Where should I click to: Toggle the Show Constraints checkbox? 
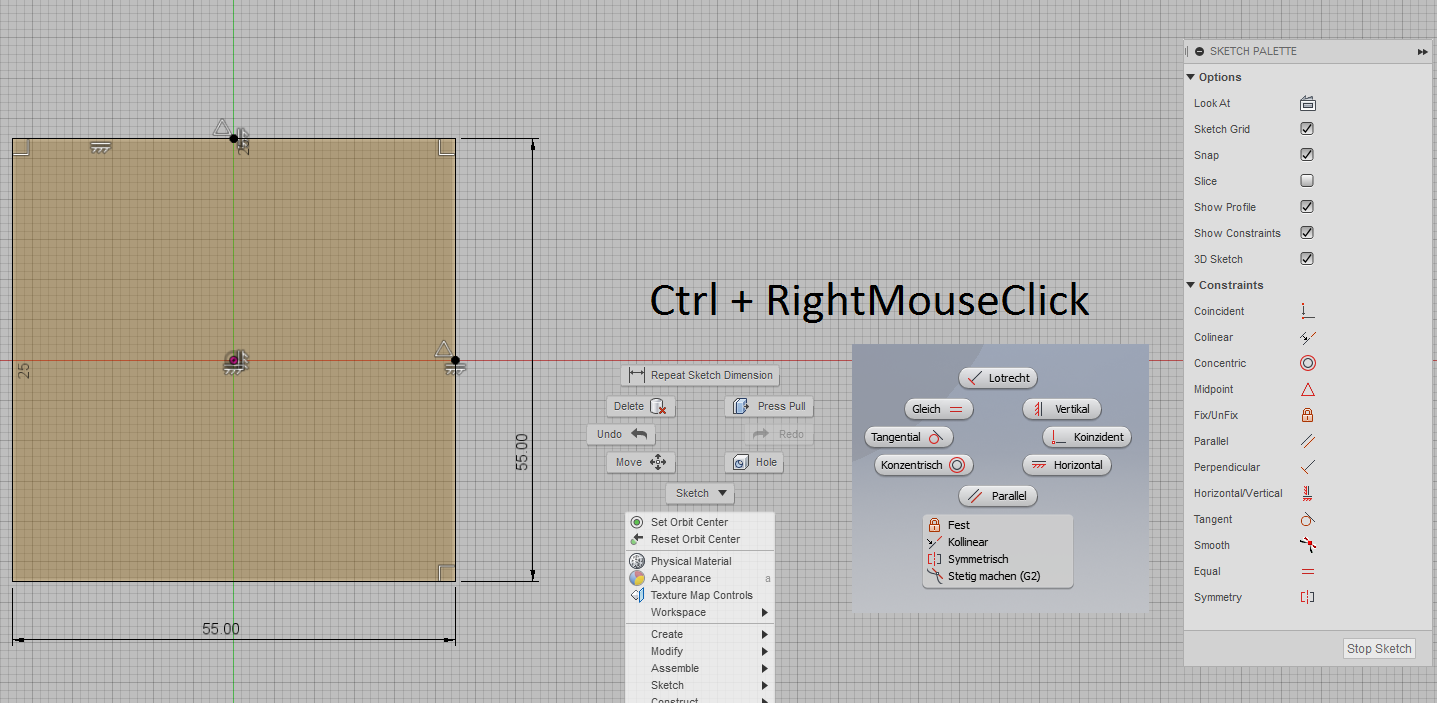[x=1307, y=233]
